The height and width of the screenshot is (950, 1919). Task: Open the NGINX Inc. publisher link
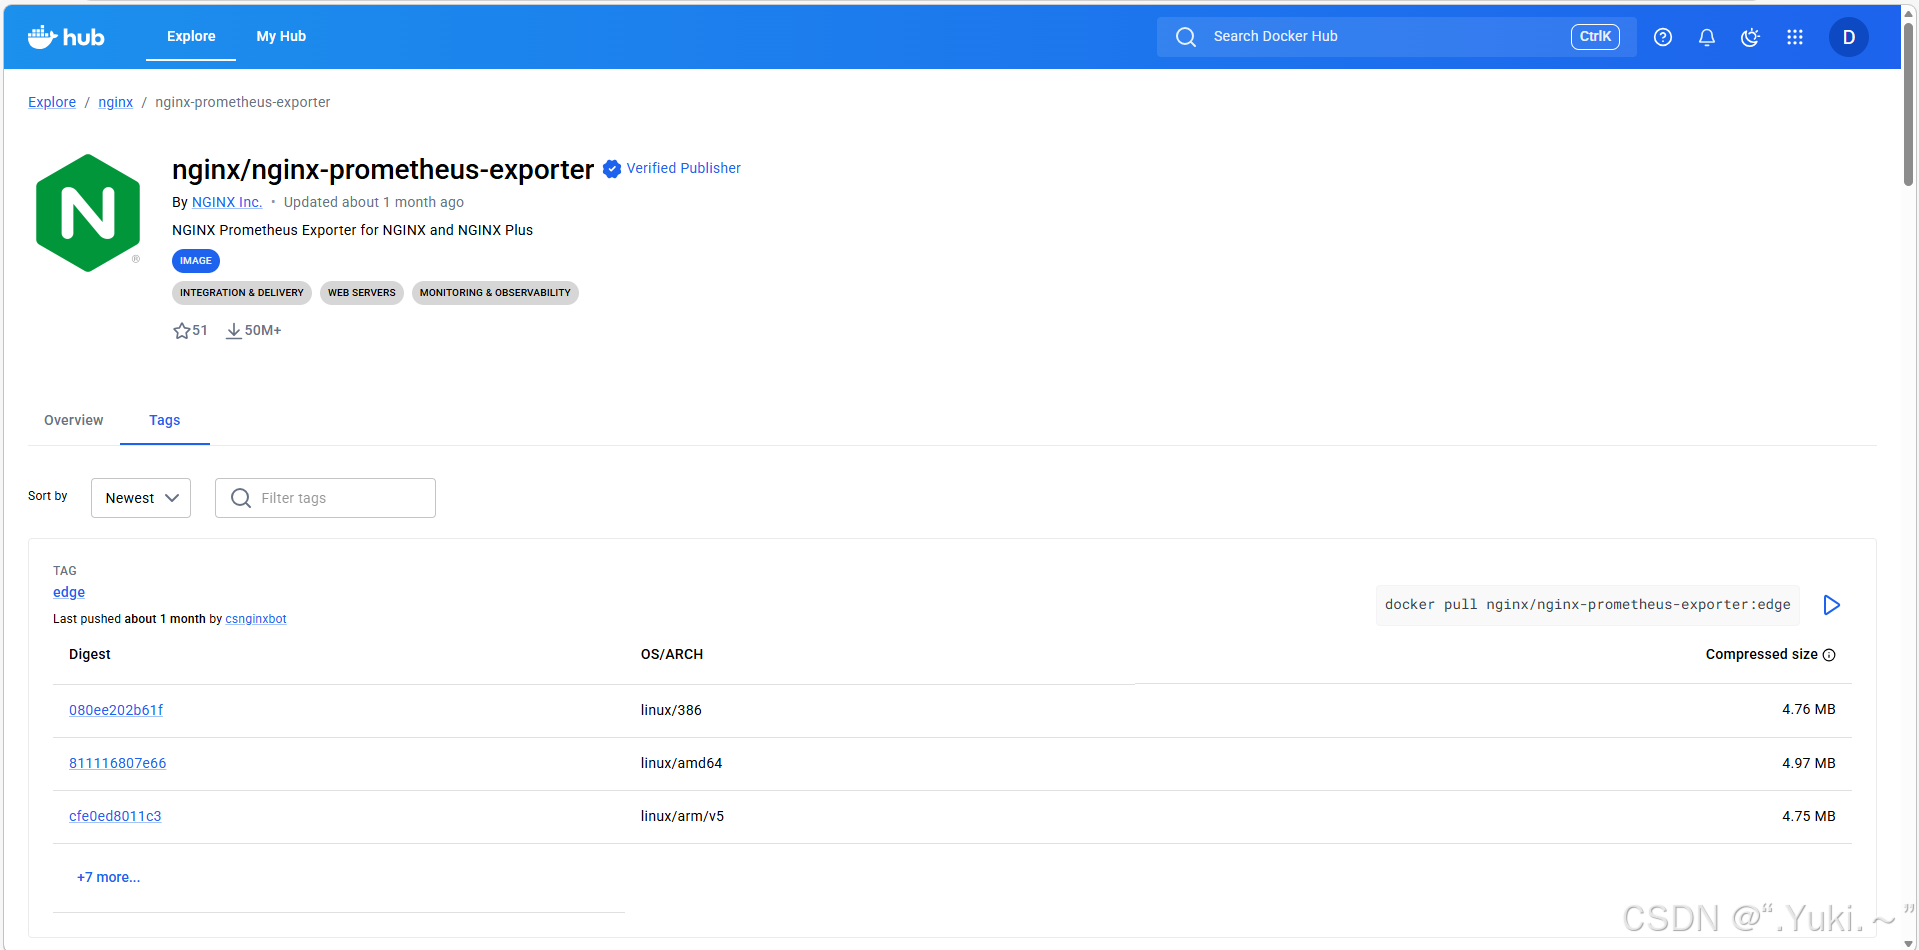(227, 202)
